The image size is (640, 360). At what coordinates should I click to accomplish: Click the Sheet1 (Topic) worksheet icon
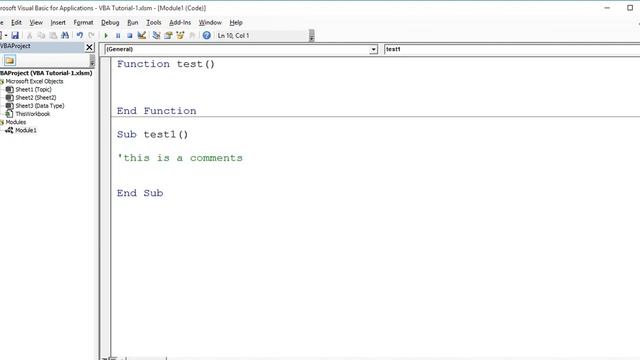tap(9, 89)
